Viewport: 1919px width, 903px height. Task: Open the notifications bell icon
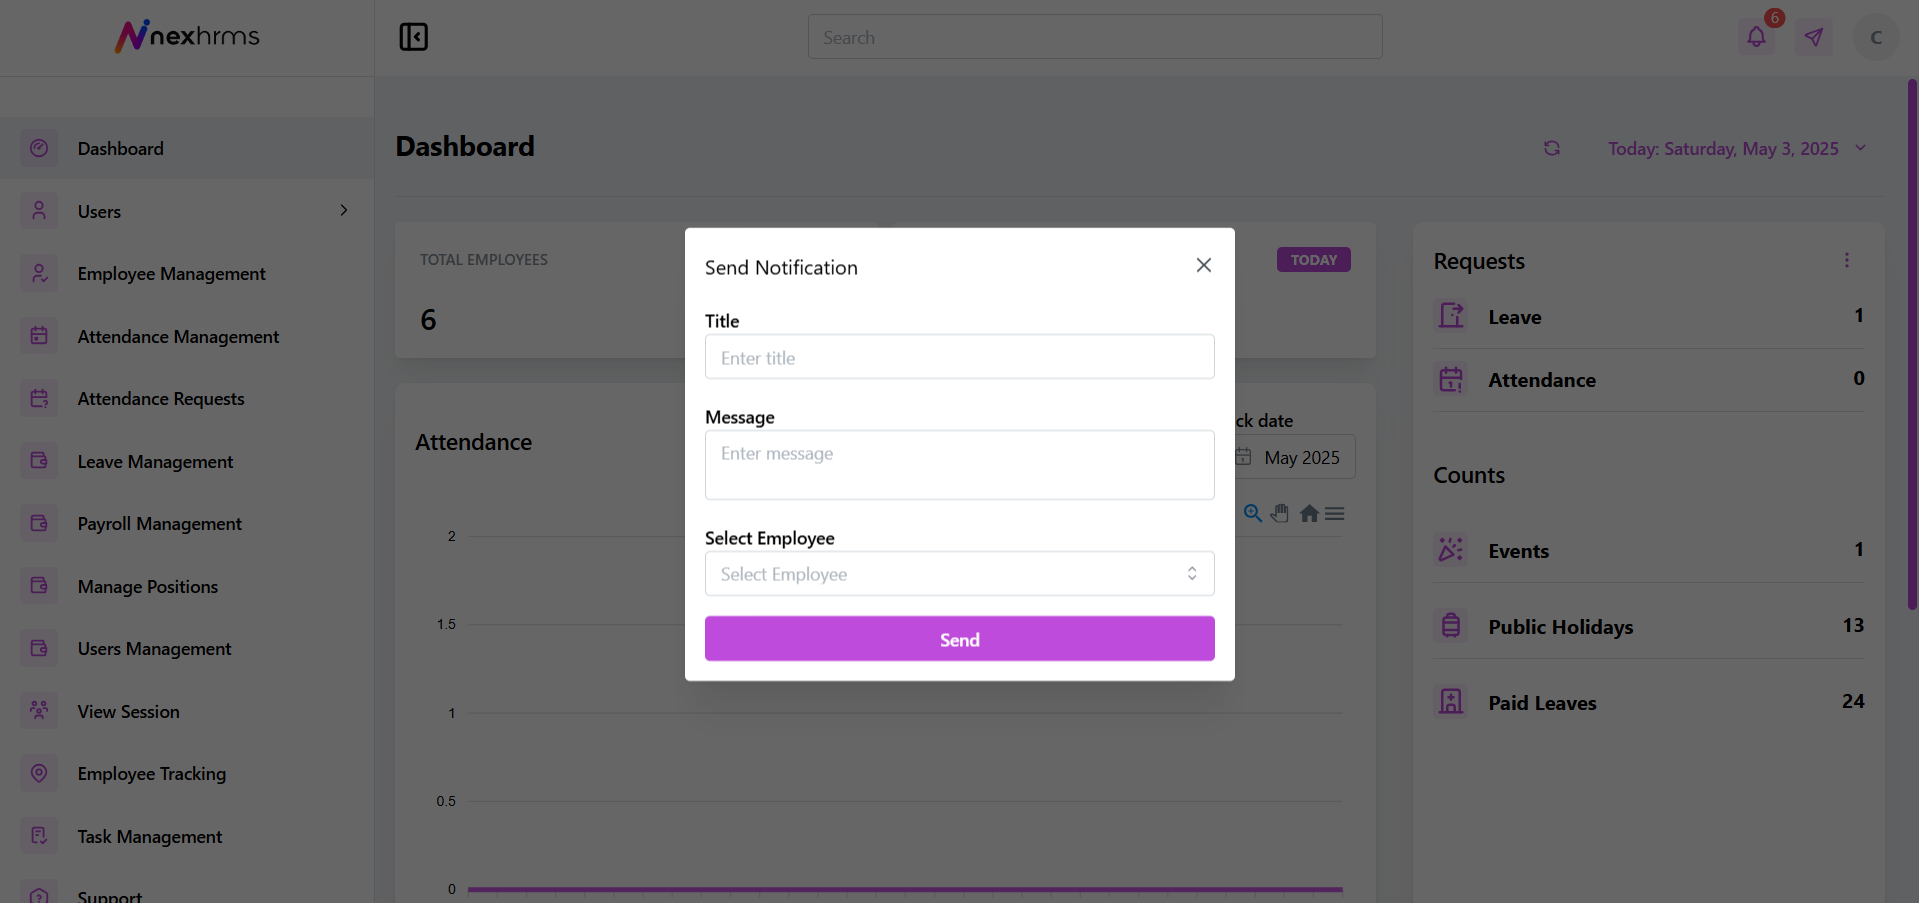(1756, 37)
